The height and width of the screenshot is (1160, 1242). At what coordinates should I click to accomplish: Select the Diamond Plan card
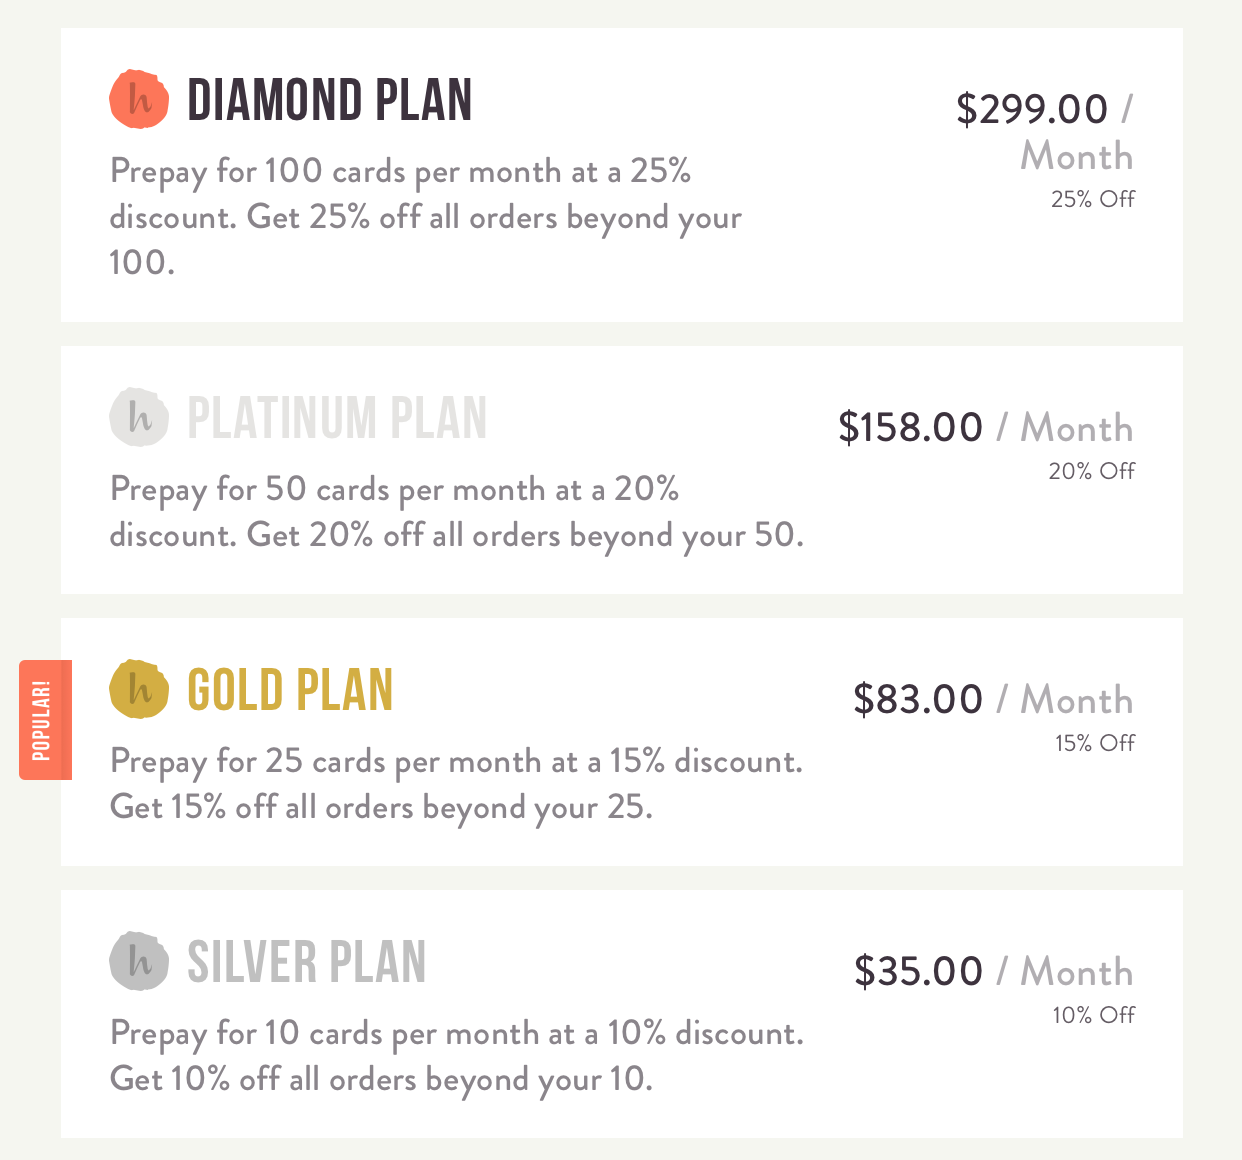(x=621, y=175)
